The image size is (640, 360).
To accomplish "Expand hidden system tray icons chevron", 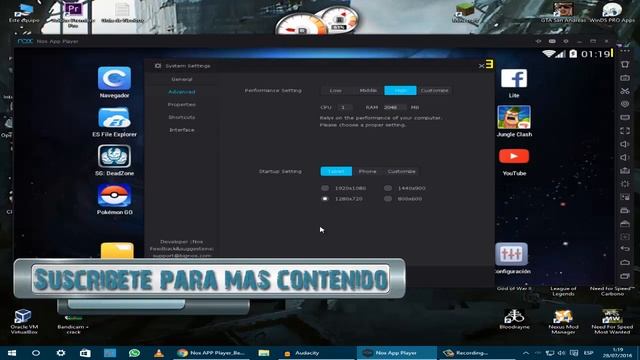I will [526, 353].
